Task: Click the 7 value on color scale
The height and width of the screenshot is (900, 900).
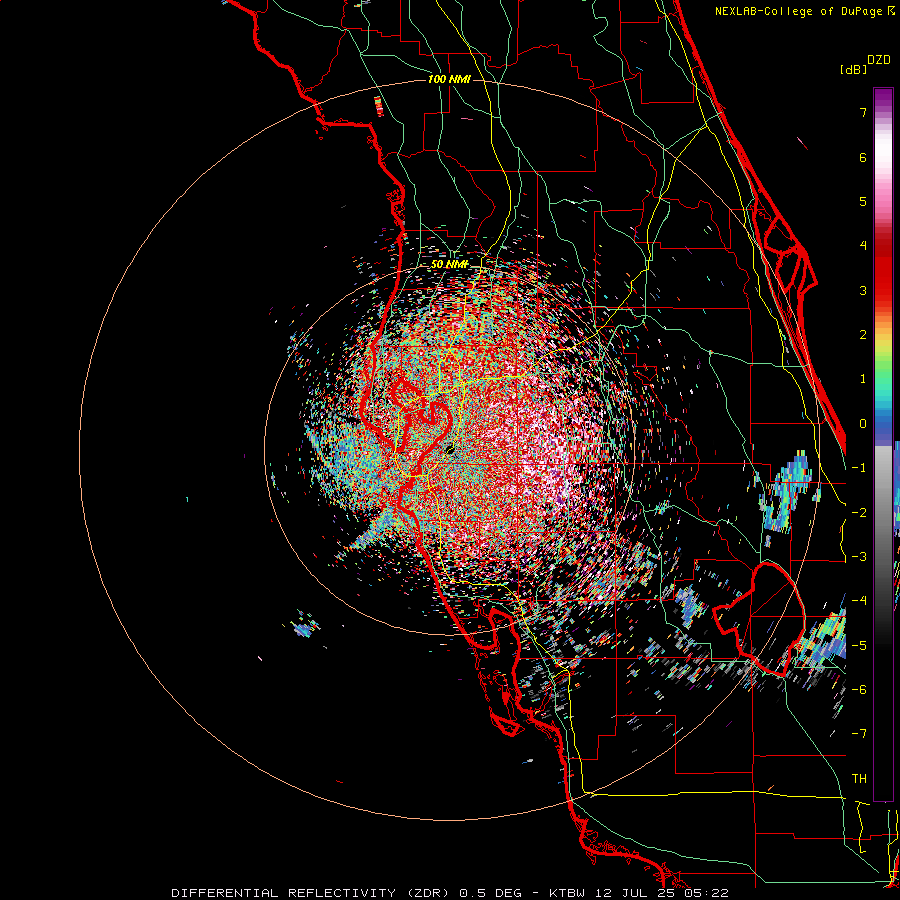Action: (863, 112)
